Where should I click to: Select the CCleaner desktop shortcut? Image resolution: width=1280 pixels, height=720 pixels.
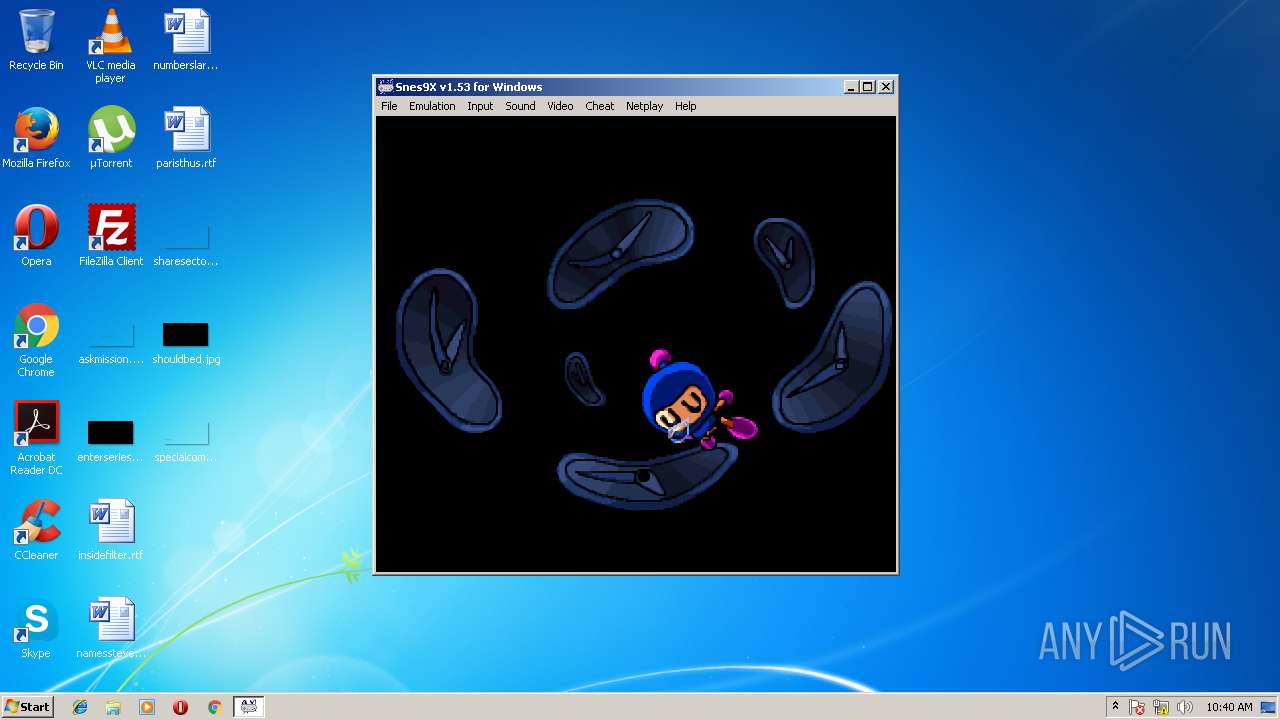[36, 530]
